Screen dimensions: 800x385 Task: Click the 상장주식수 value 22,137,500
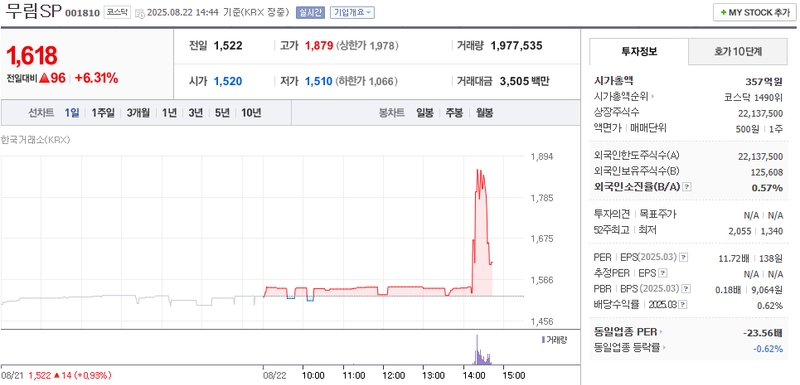(x=760, y=113)
